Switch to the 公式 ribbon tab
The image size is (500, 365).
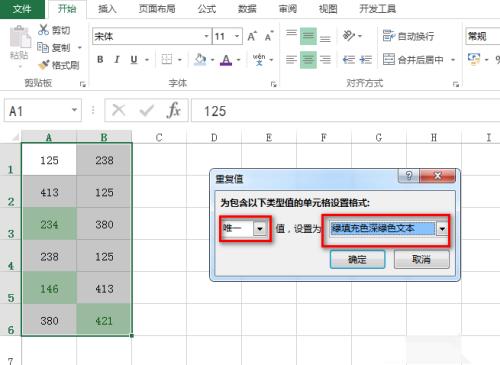pos(207,9)
